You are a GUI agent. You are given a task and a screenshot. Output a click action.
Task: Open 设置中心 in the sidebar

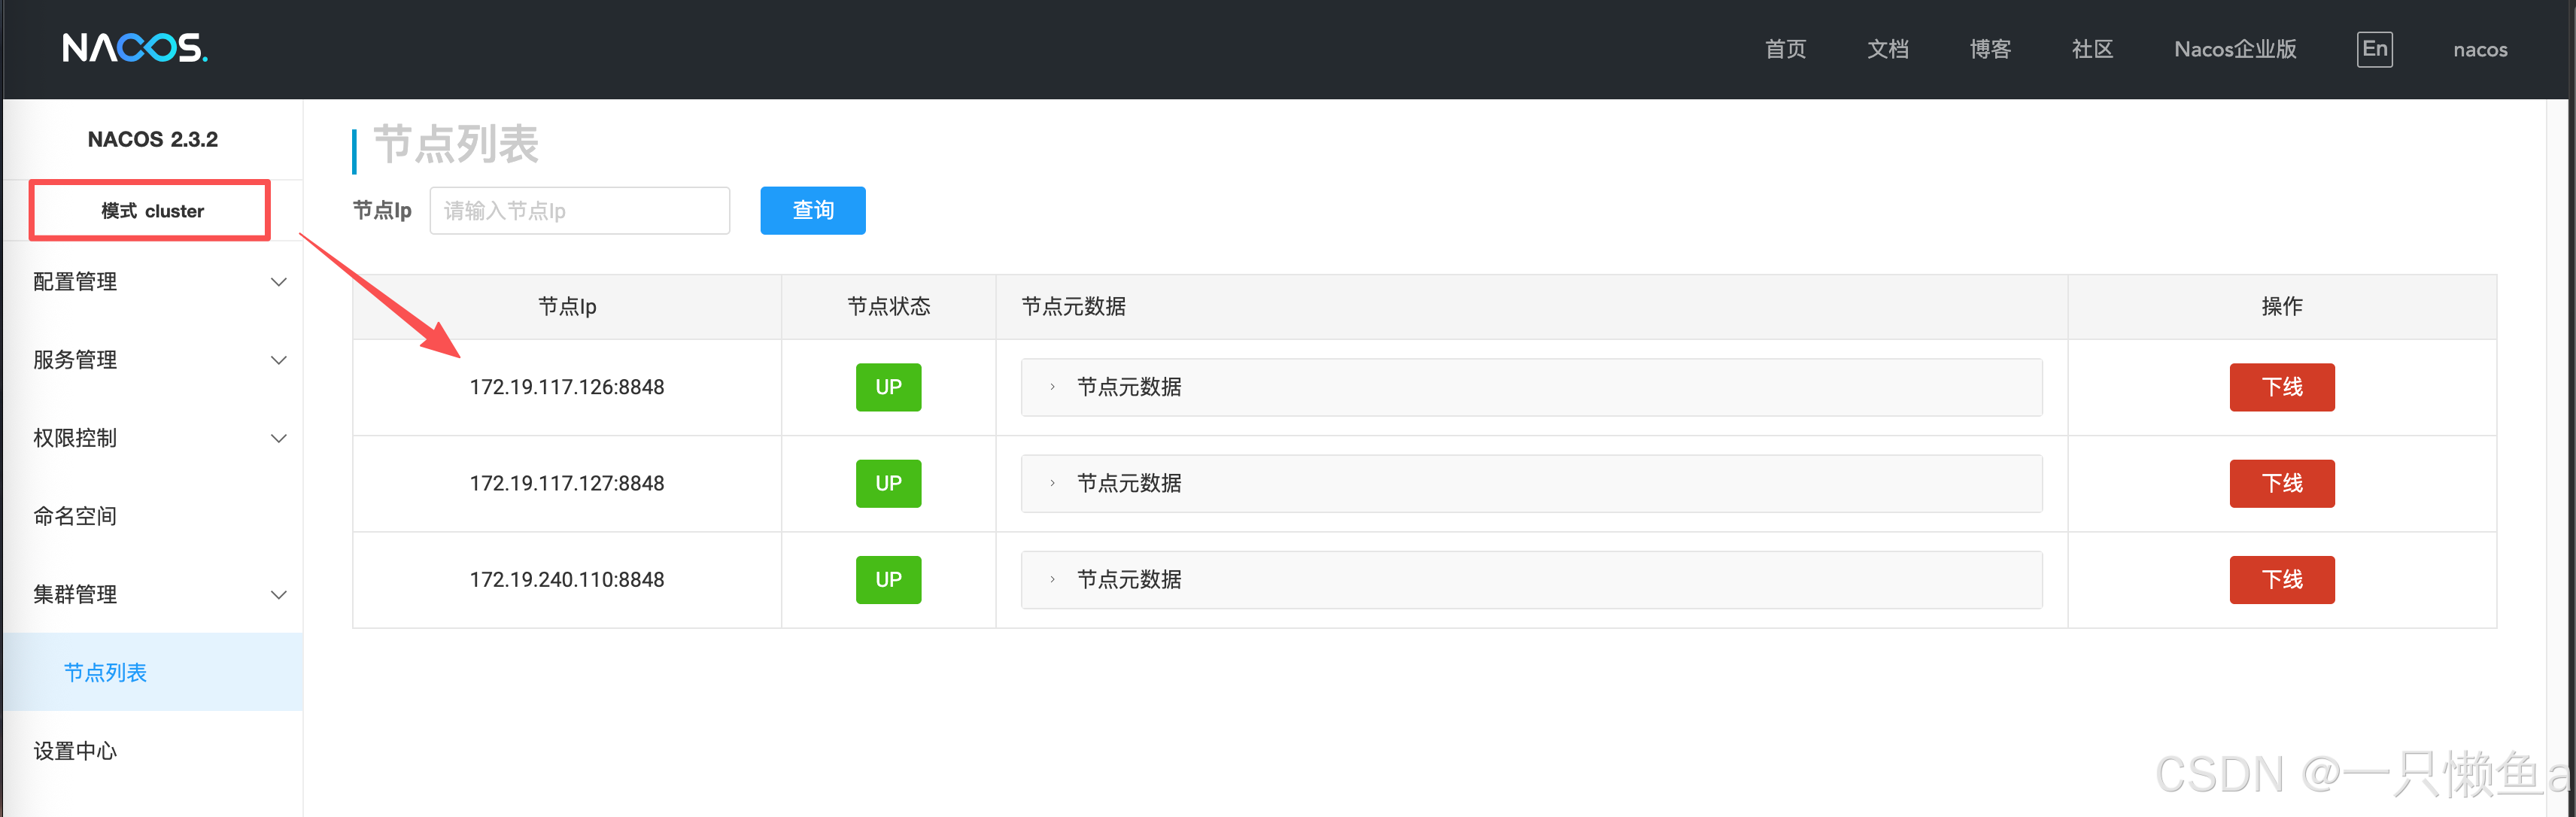point(76,751)
